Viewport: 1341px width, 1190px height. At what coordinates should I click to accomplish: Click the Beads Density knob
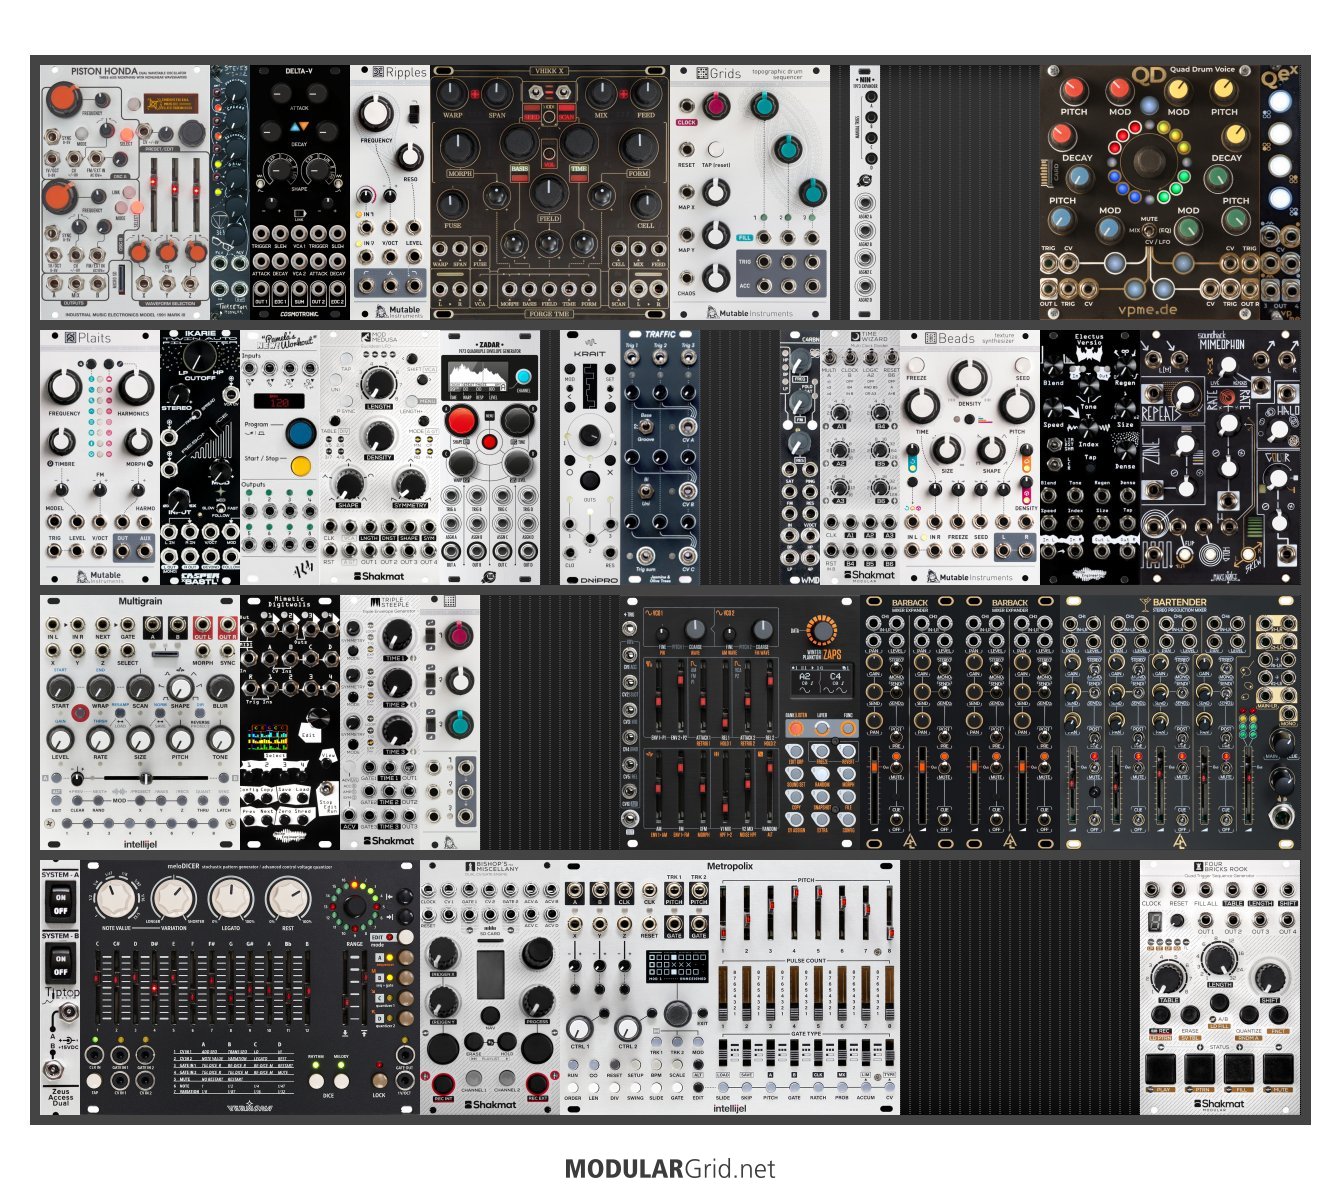[x=967, y=379]
